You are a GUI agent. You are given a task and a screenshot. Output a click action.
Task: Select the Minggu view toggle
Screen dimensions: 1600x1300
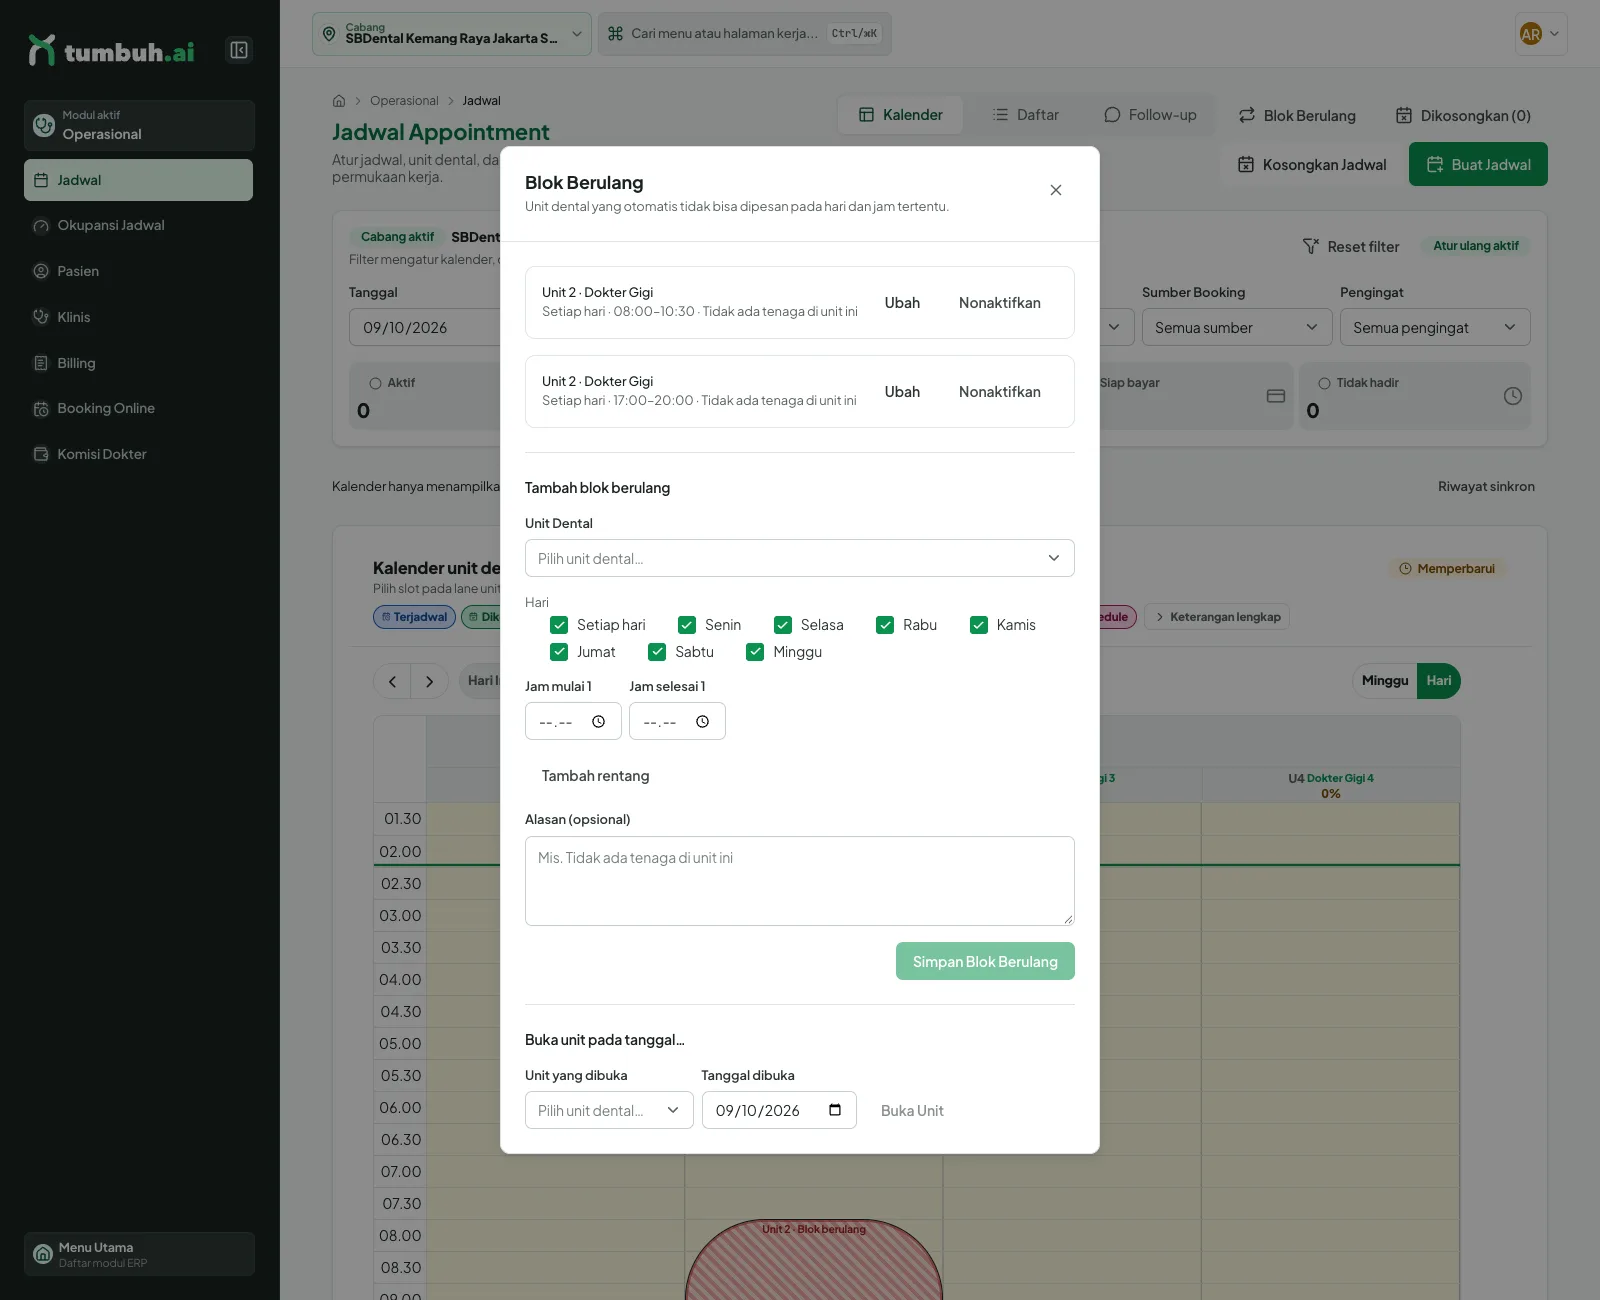point(1385,681)
